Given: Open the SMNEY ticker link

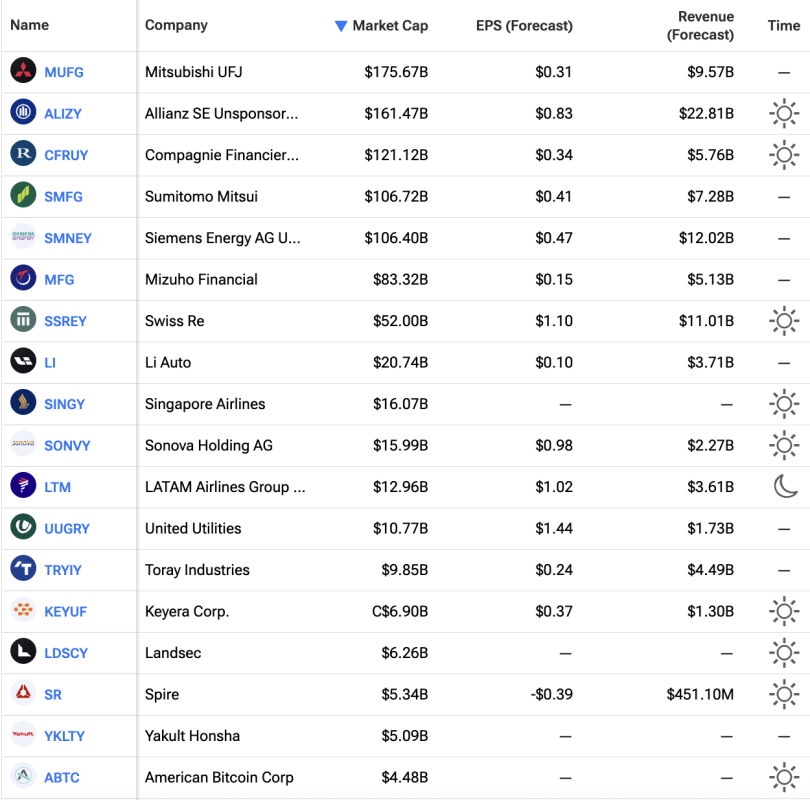Looking at the screenshot, I should click(x=68, y=238).
